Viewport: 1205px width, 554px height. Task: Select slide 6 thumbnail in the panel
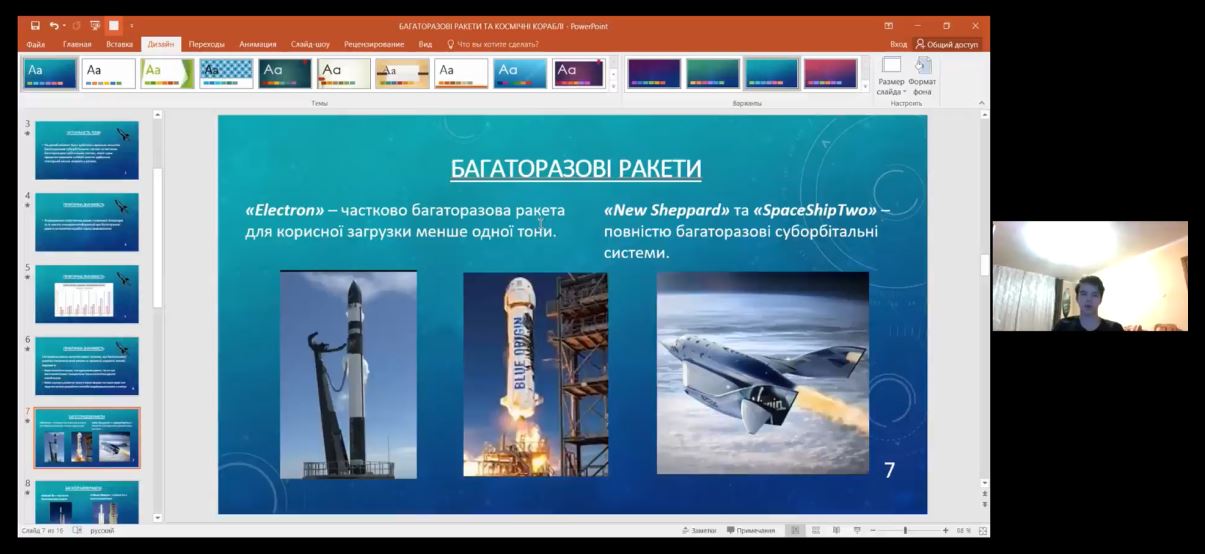point(86,365)
